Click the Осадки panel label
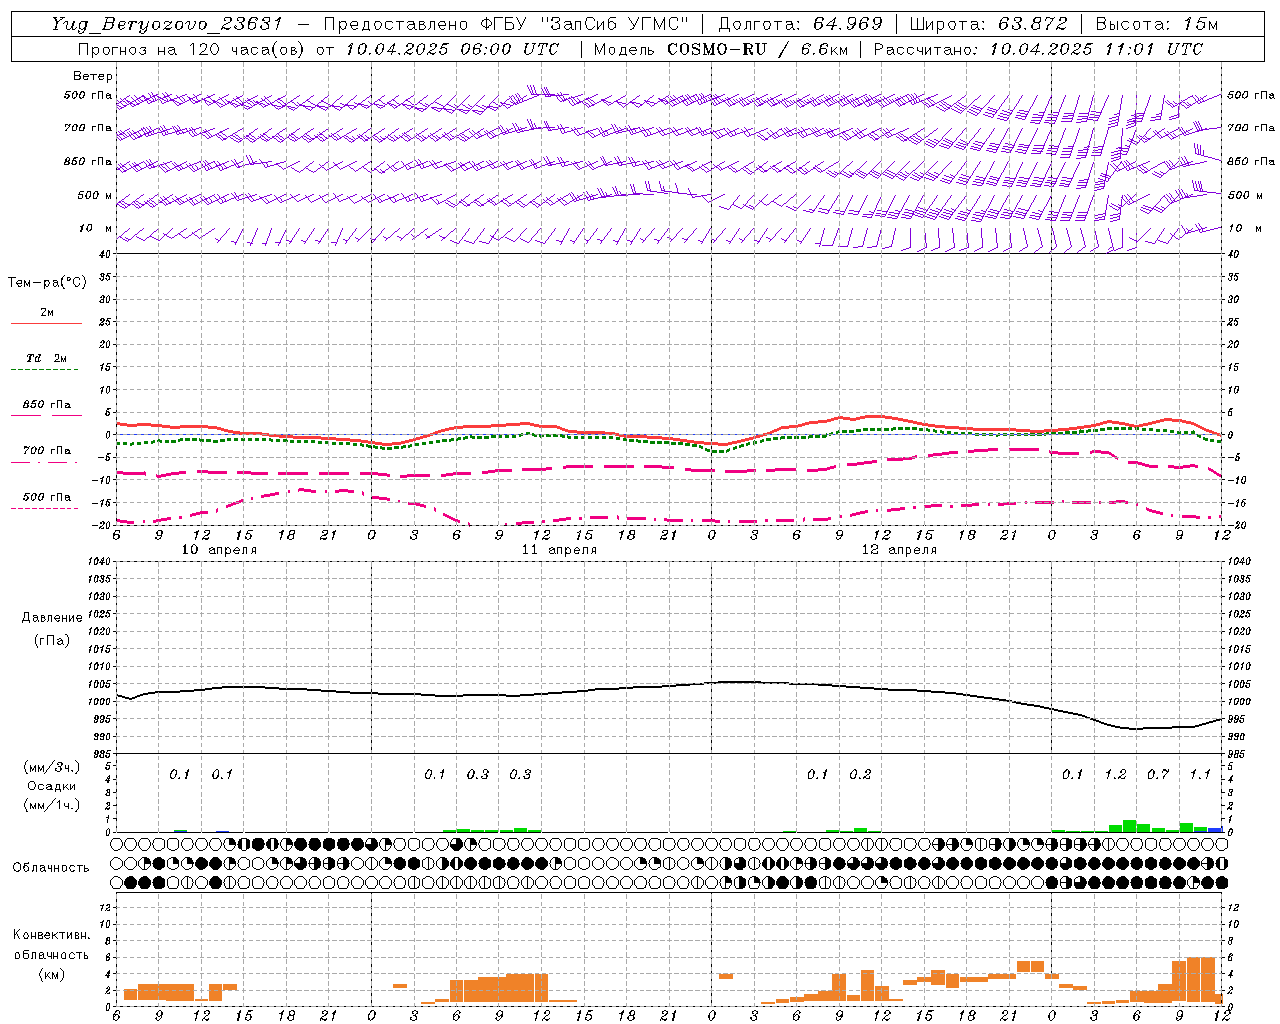Viewport: 1280px width, 1024px height. pos(51,786)
